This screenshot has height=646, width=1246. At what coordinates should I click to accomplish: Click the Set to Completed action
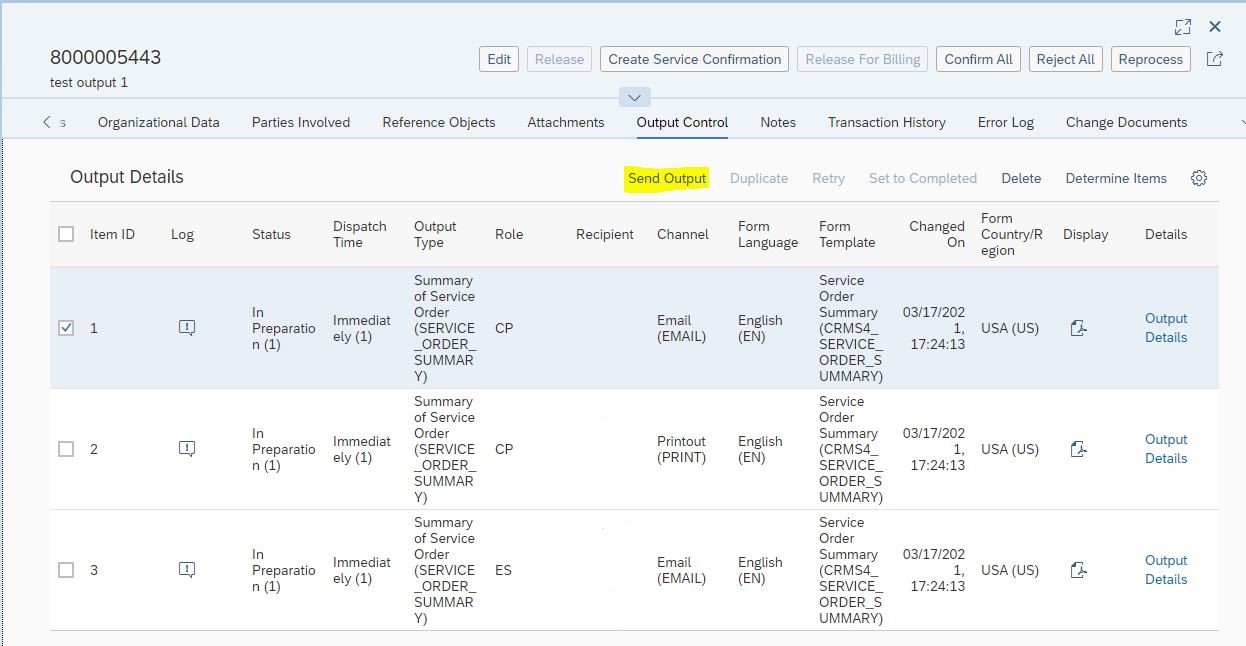pyautogui.click(x=923, y=178)
